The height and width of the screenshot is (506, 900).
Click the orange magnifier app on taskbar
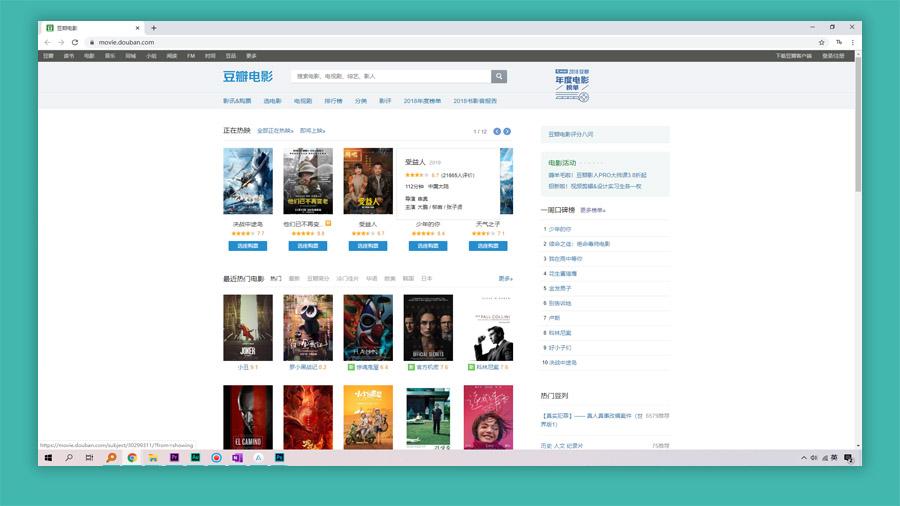coord(111,458)
